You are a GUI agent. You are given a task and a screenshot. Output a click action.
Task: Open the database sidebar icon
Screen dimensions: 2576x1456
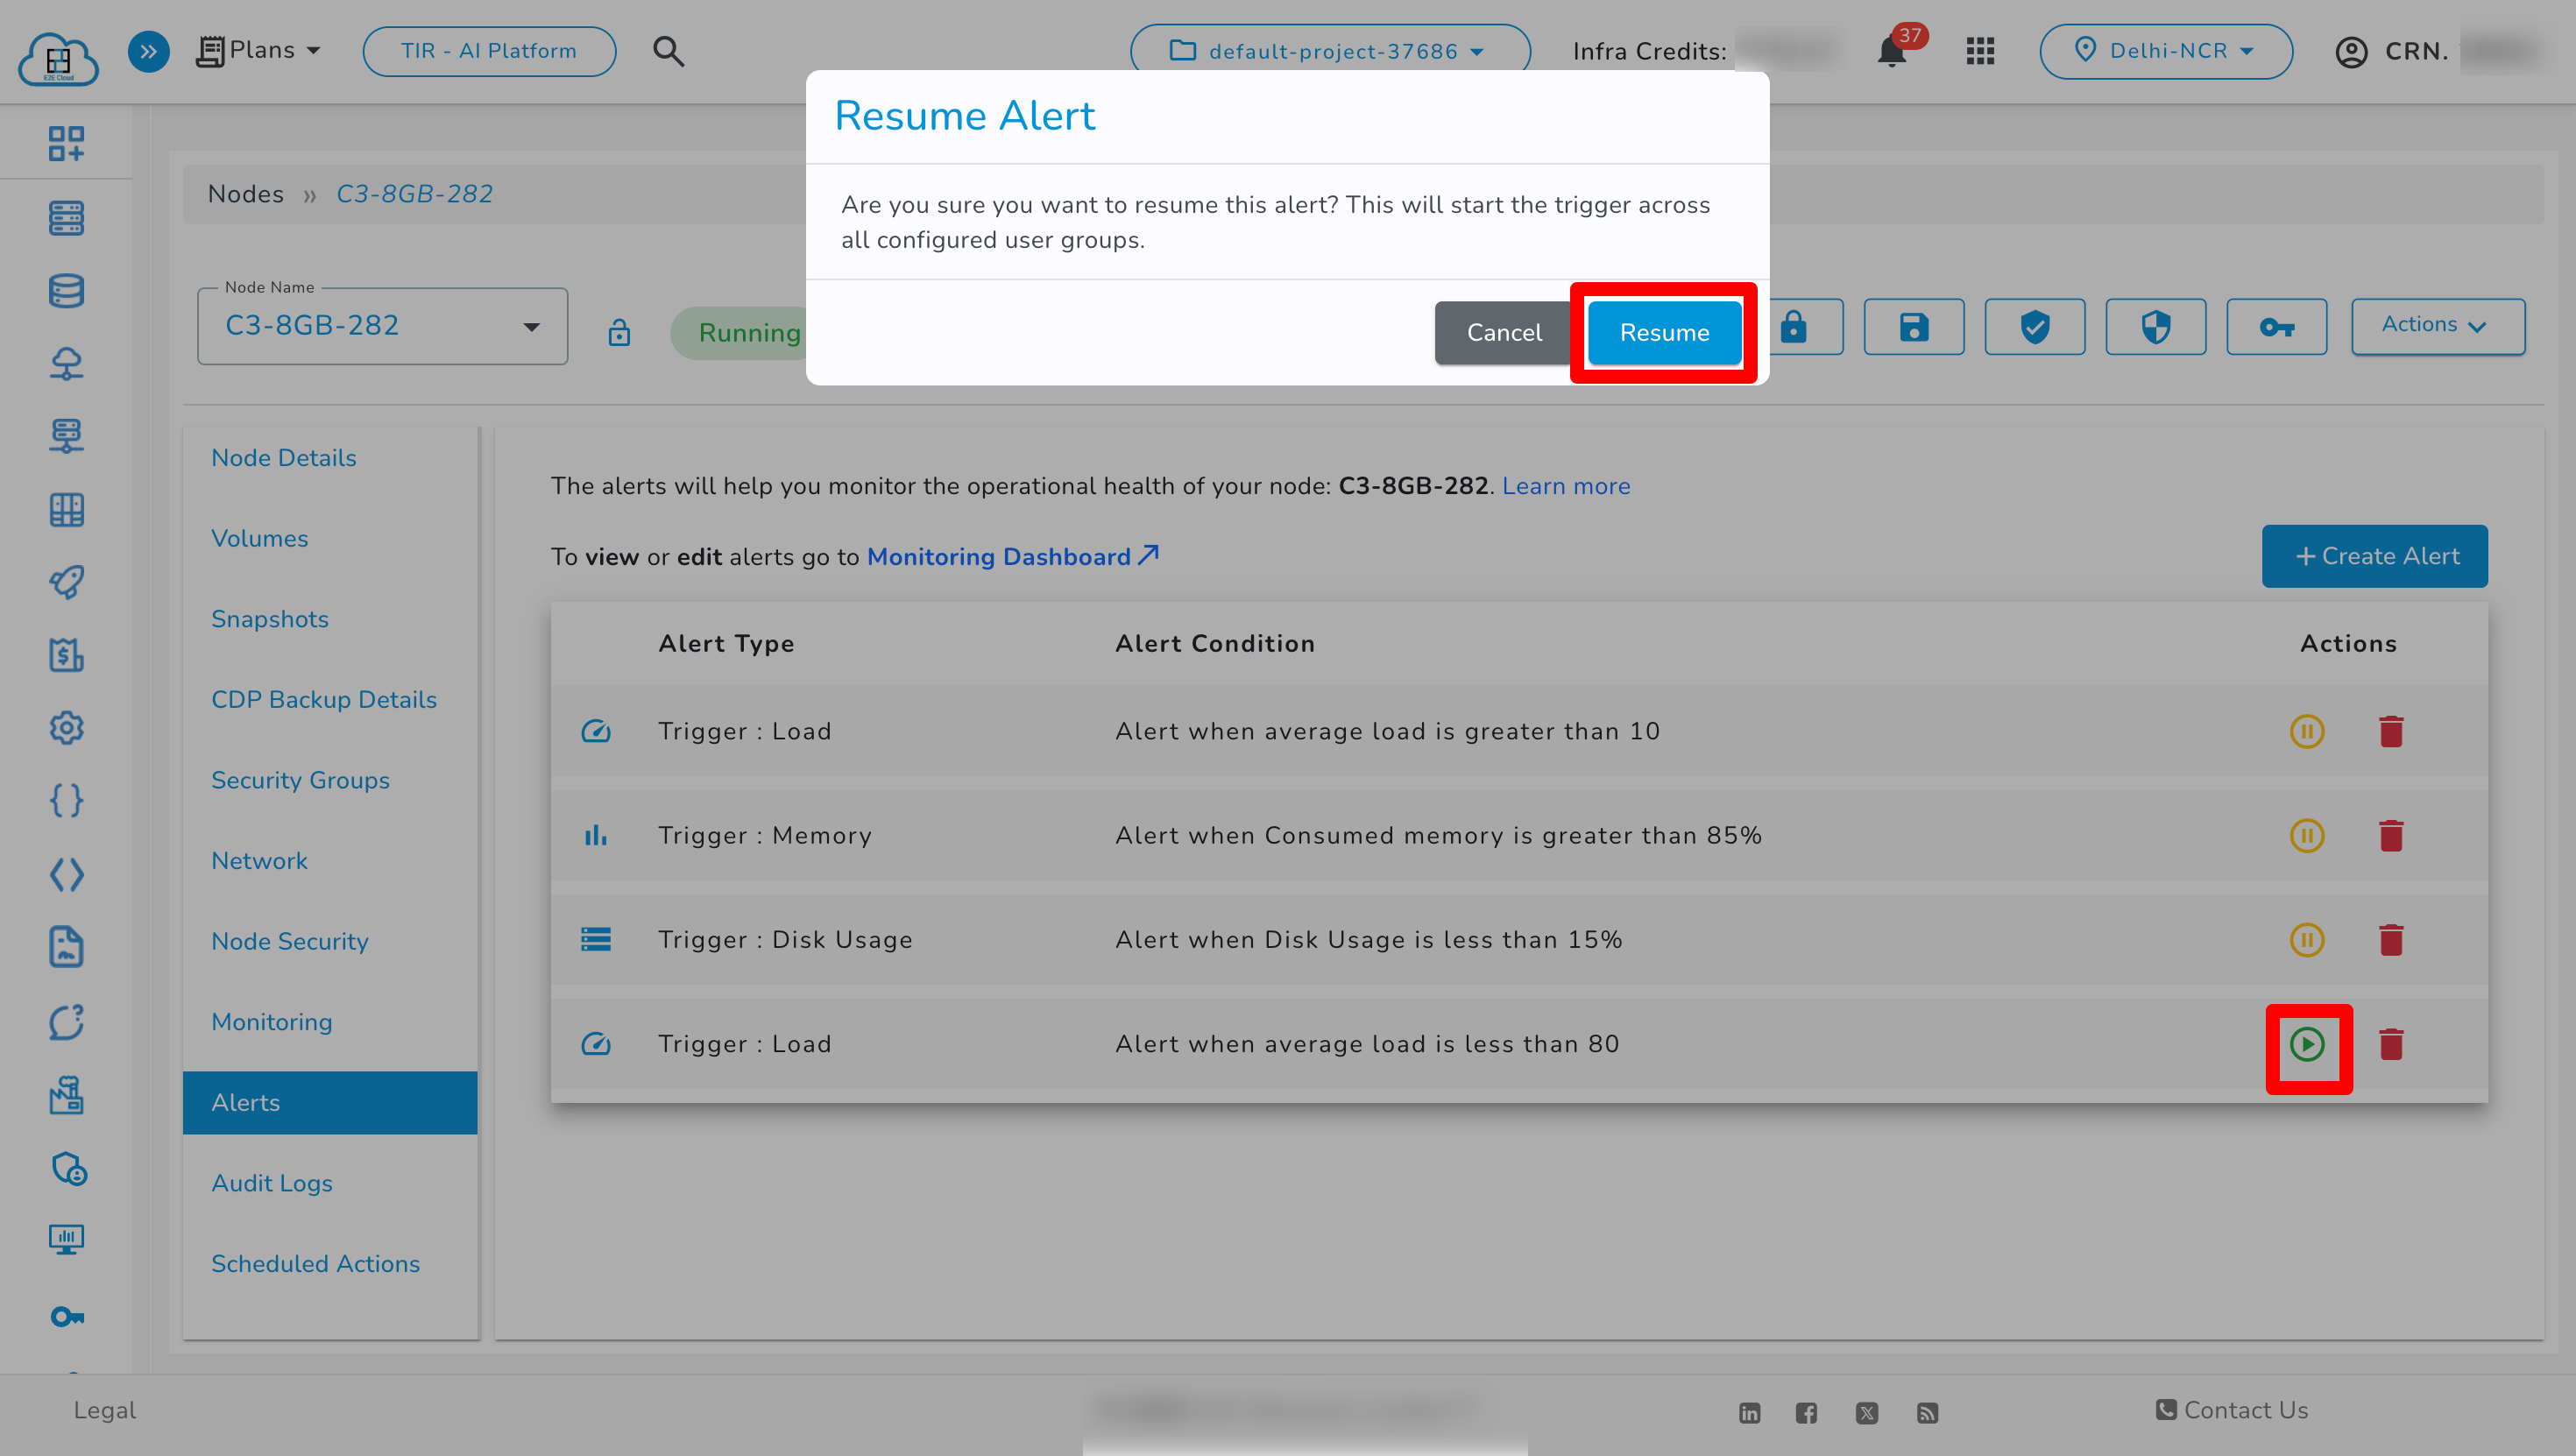(x=66, y=291)
